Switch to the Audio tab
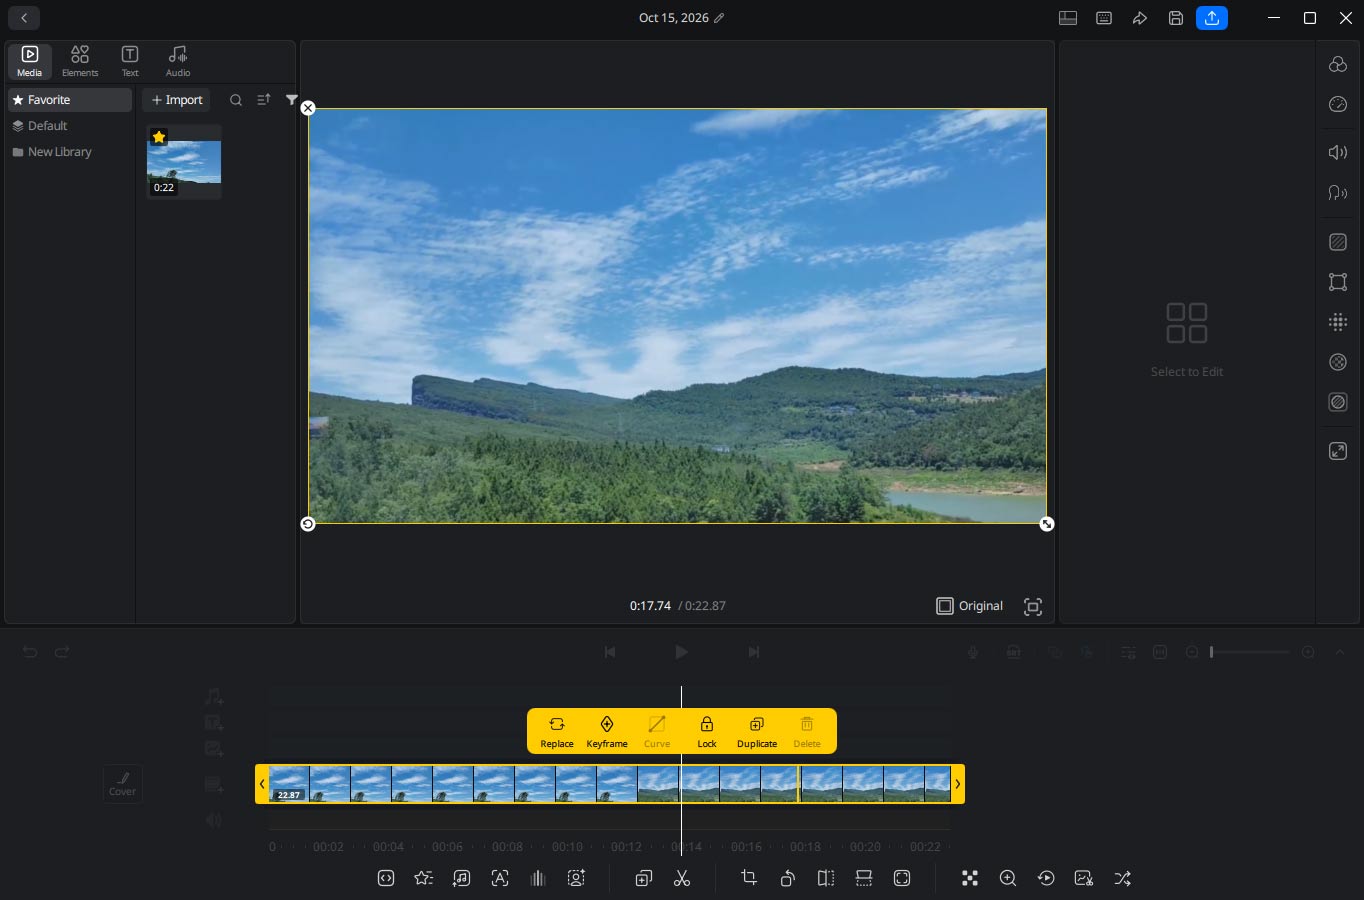 178,61
